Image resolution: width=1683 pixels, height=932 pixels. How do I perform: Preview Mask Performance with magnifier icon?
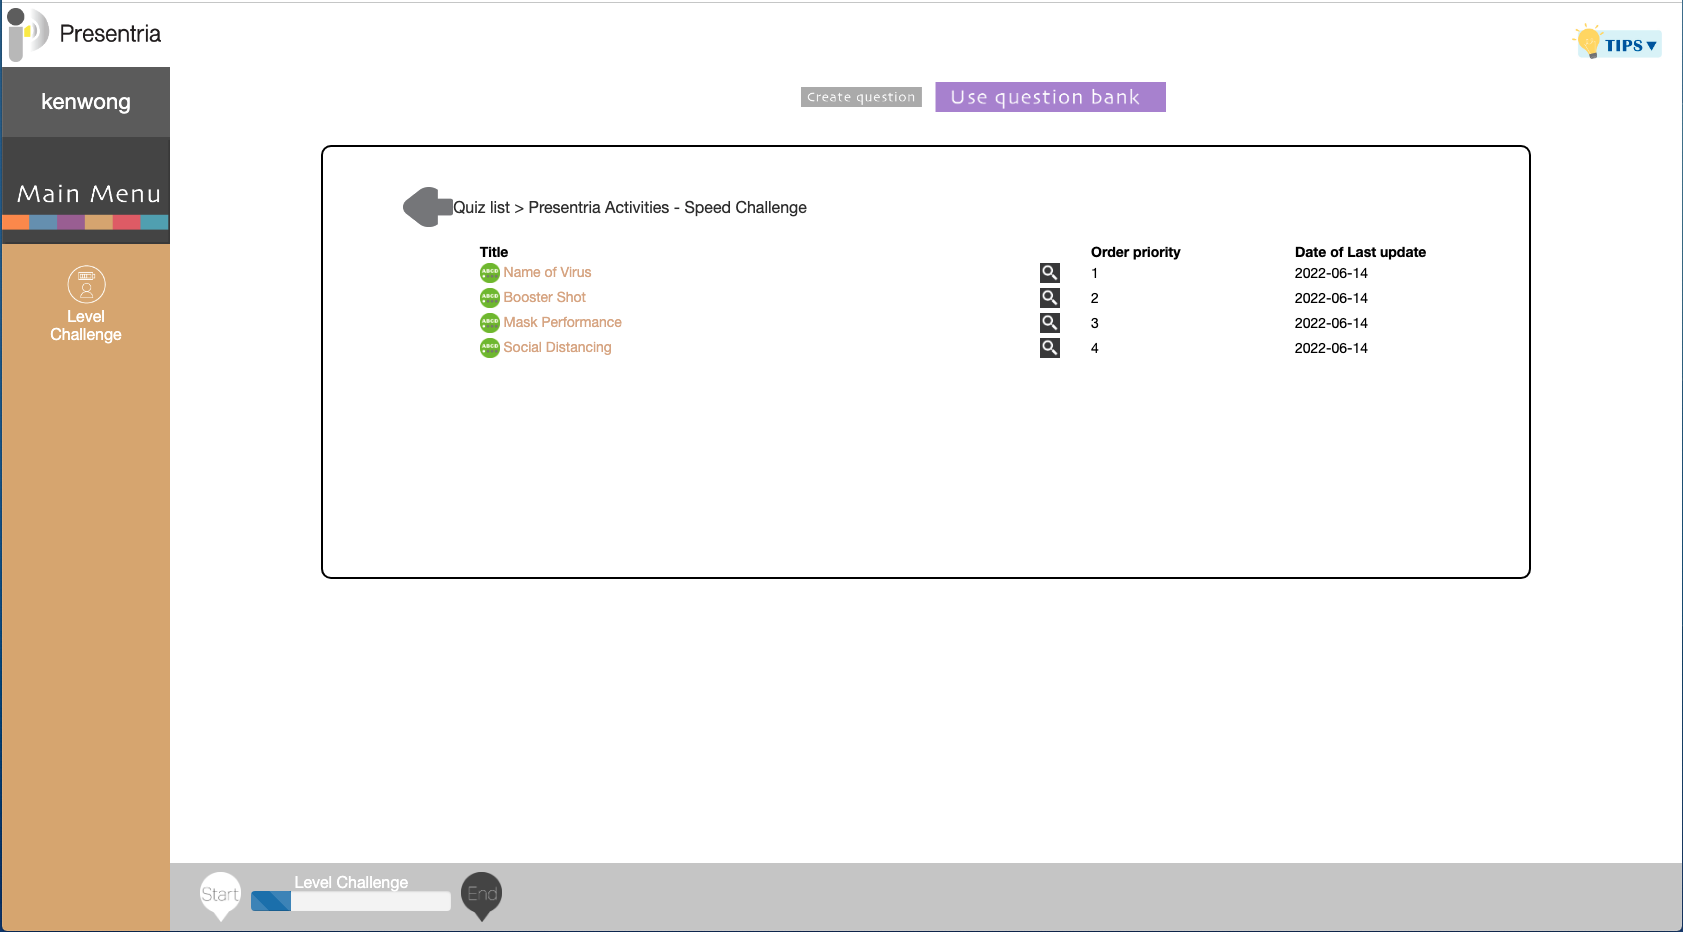pos(1049,323)
